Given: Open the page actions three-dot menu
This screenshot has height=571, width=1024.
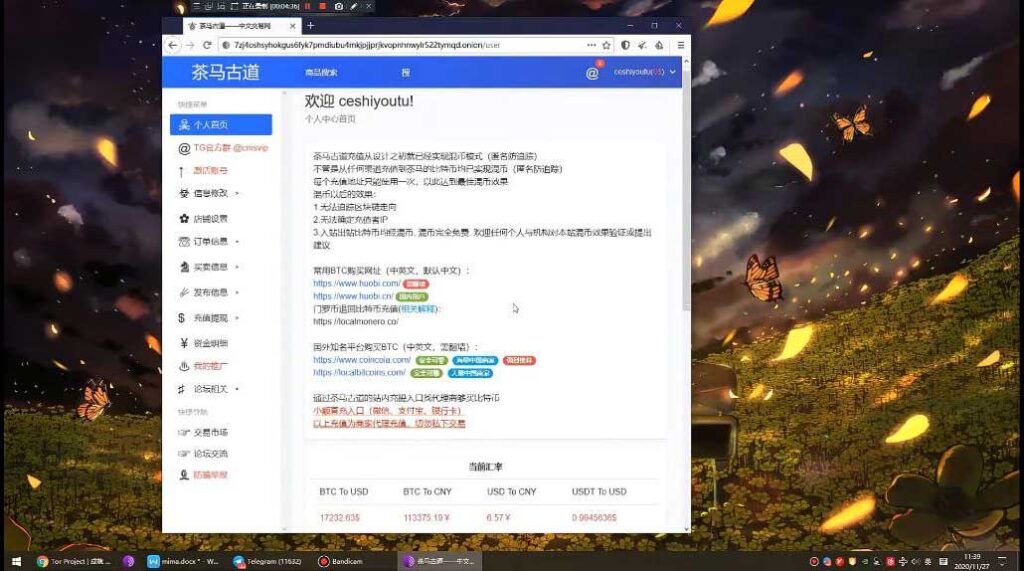Looking at the screenshot, I should 591,45.
